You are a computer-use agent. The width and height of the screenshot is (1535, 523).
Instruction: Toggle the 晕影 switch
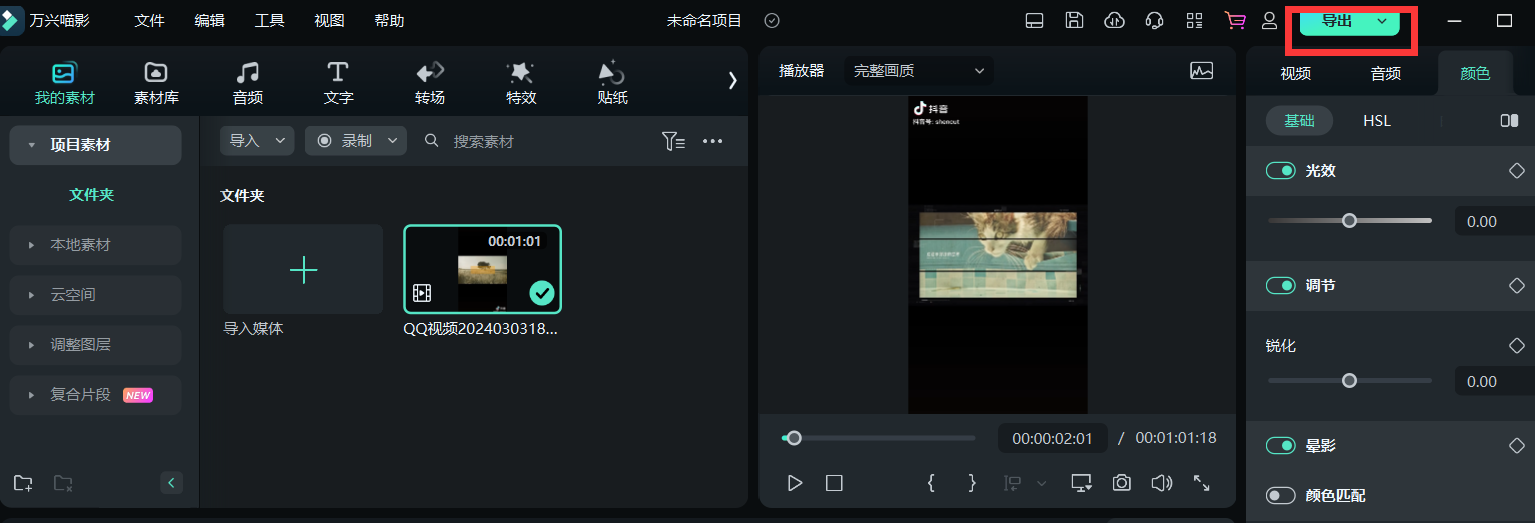coord(1281,446)
